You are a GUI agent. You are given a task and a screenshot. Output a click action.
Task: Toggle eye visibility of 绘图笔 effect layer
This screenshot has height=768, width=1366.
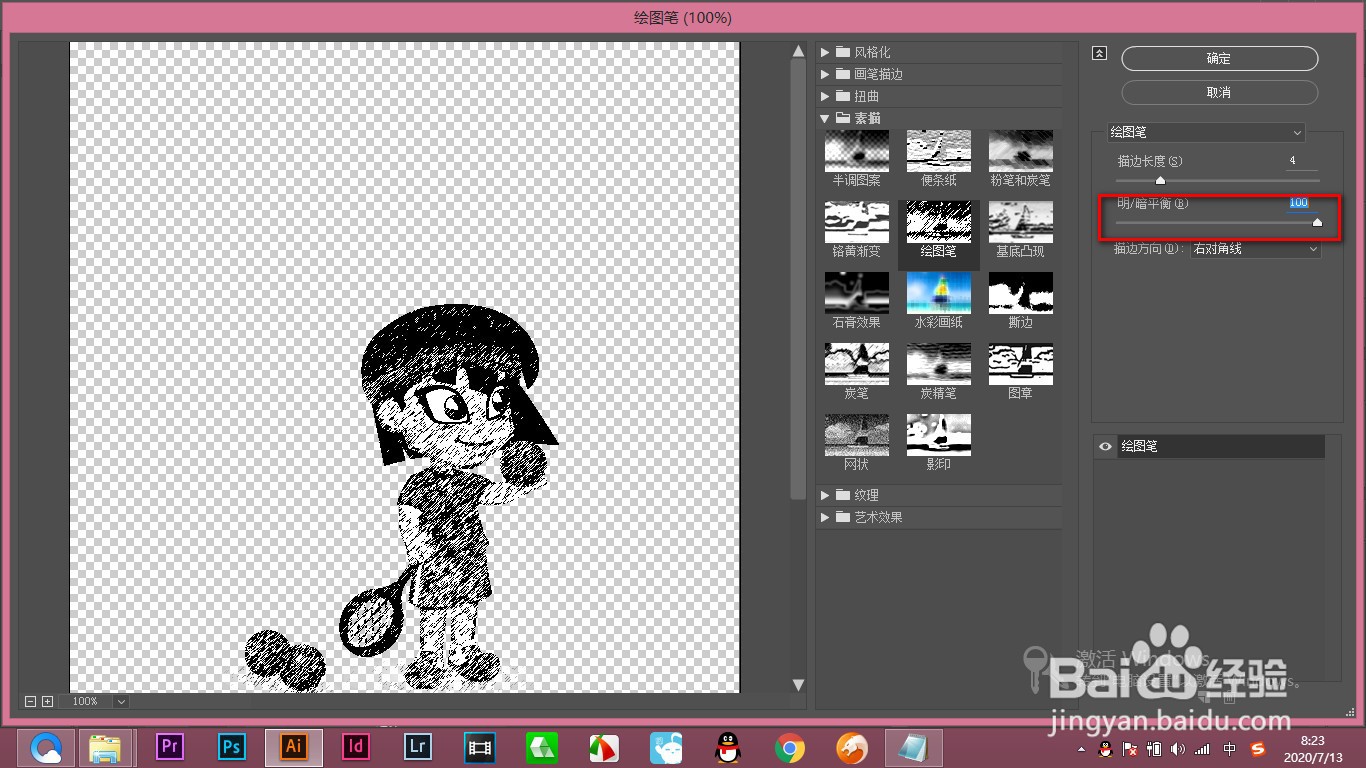coord(1105,447)
